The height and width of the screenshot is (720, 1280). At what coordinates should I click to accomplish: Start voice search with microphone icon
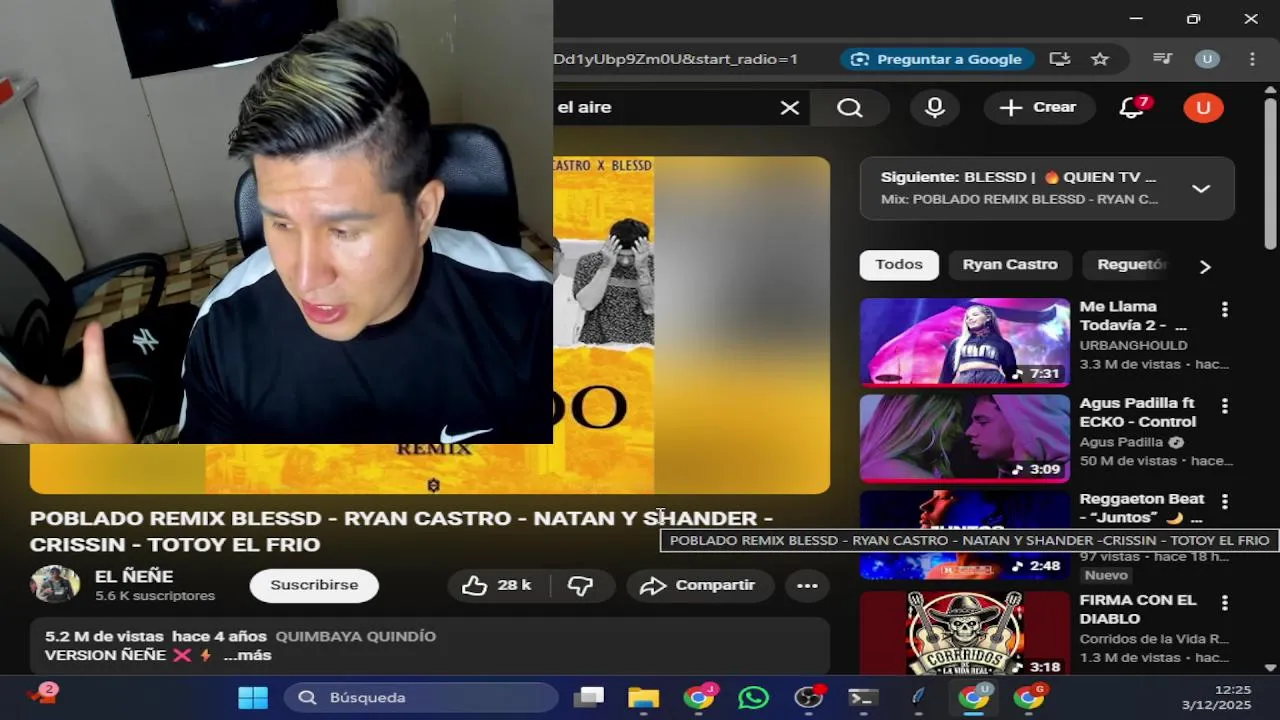935,107
